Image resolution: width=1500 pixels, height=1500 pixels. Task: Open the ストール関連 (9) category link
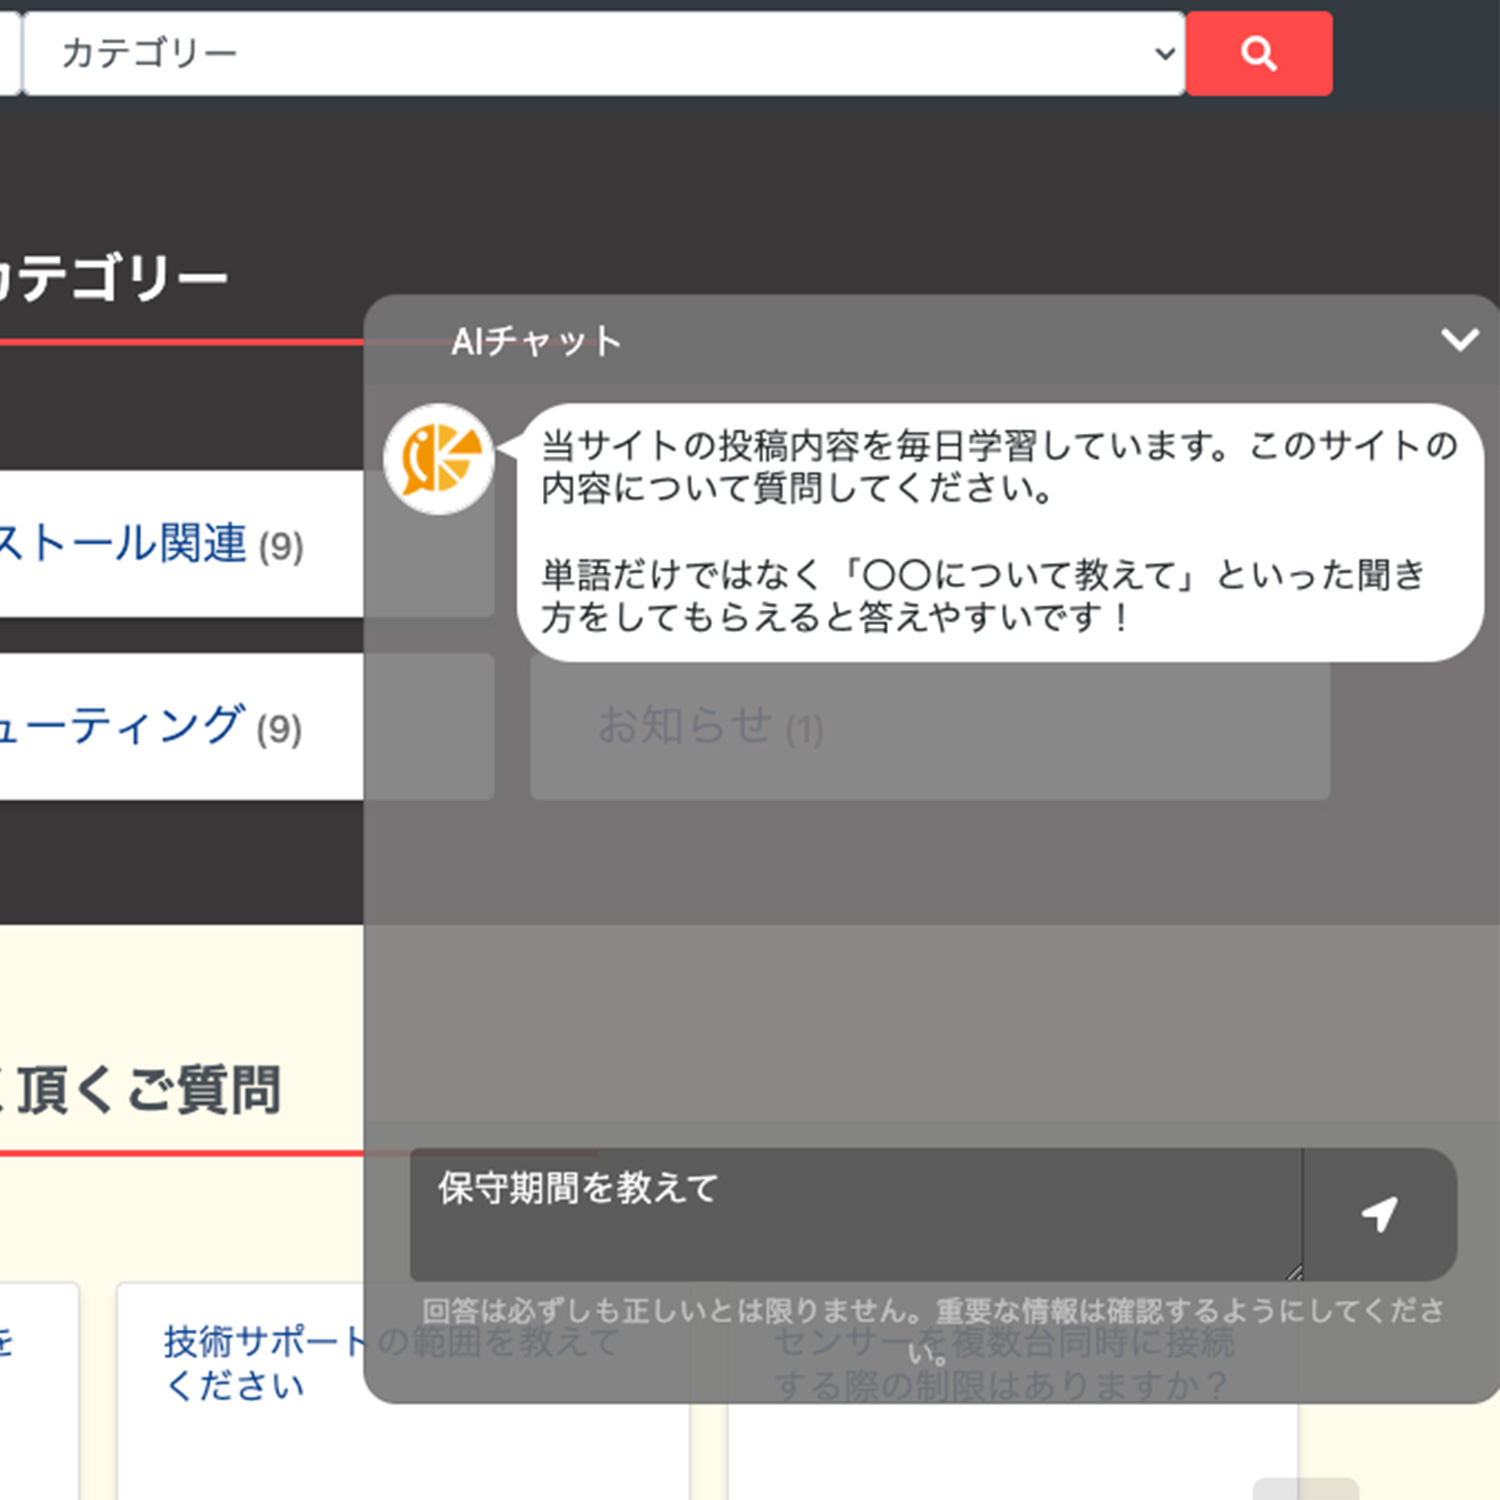click(x=150, y=544)
